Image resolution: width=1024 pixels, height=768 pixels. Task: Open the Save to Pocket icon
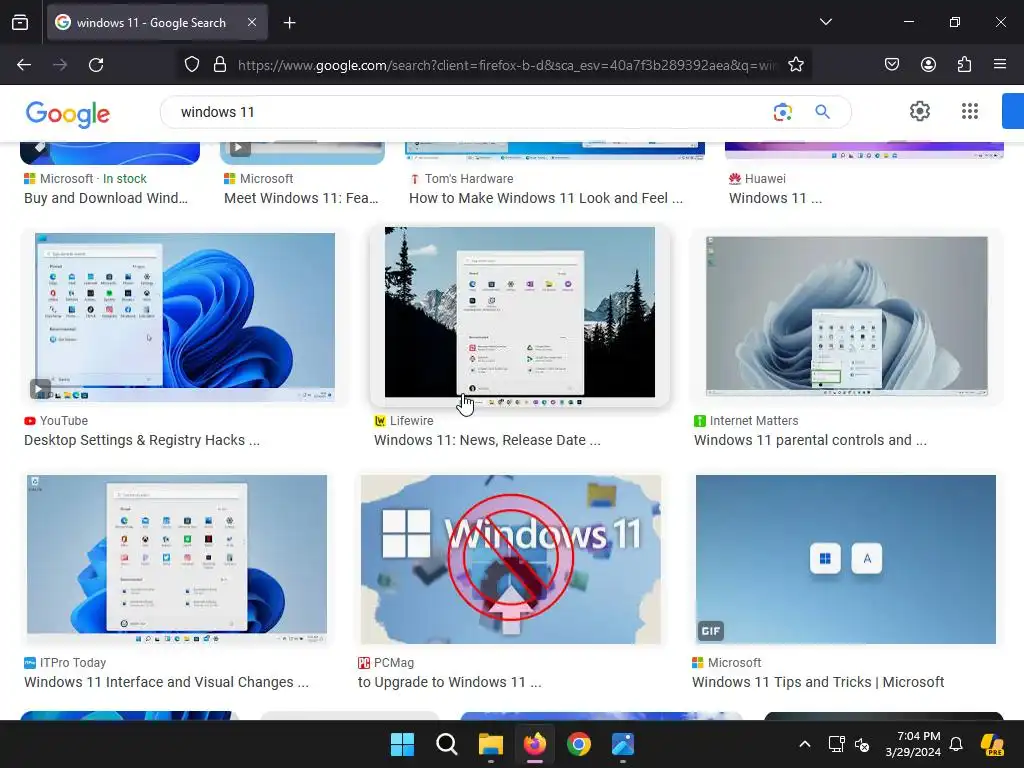(x=891, y=65)
